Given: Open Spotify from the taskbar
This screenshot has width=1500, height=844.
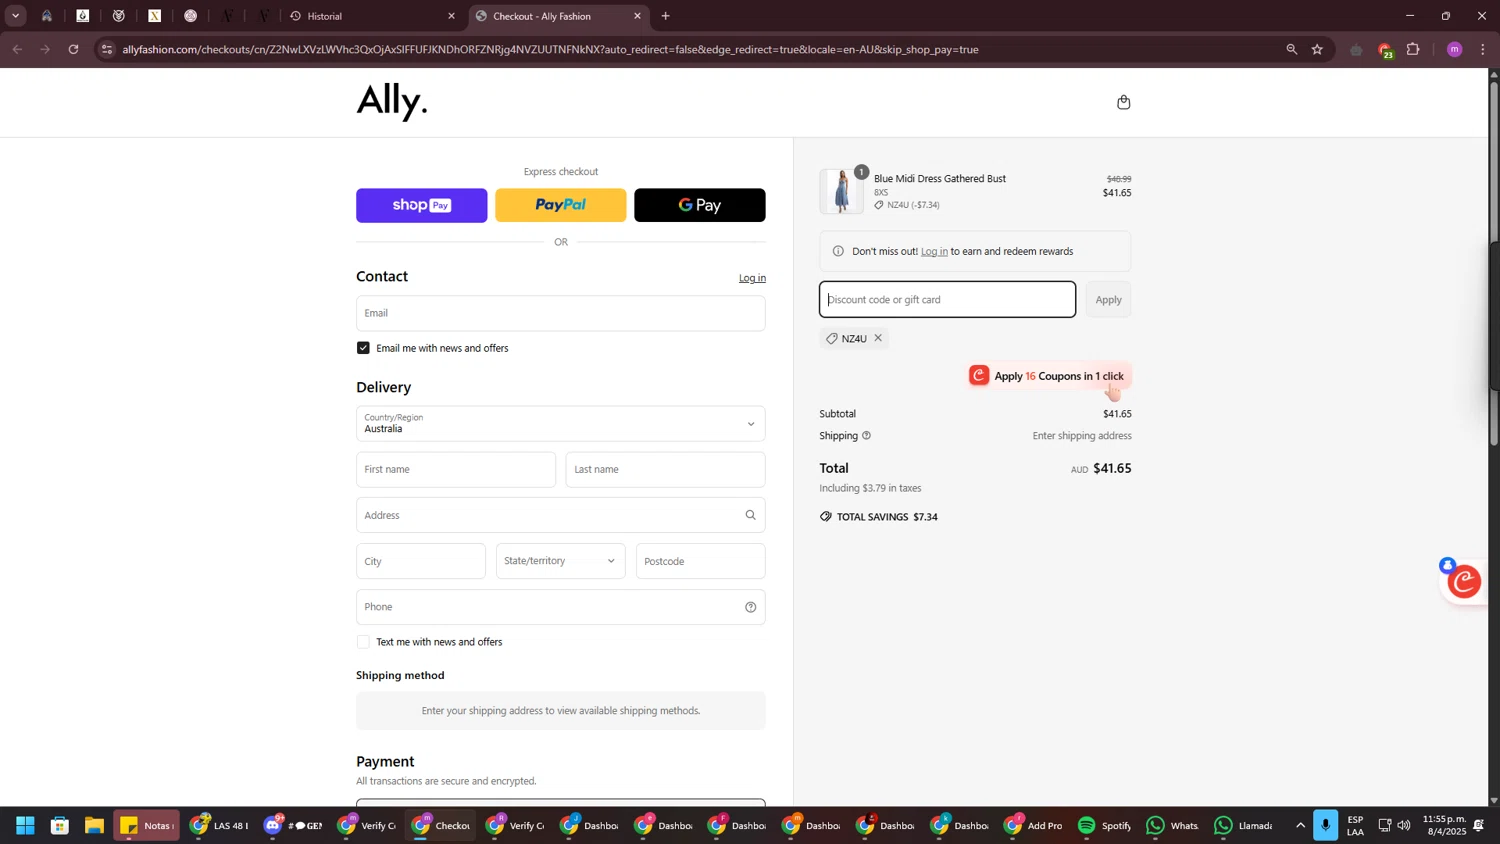Looking at the screenshot, I should [1103, 826].
